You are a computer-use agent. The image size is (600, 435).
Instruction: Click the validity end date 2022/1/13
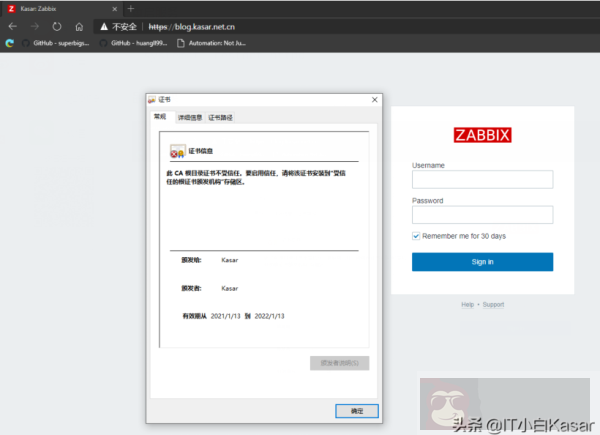point(269,316)
